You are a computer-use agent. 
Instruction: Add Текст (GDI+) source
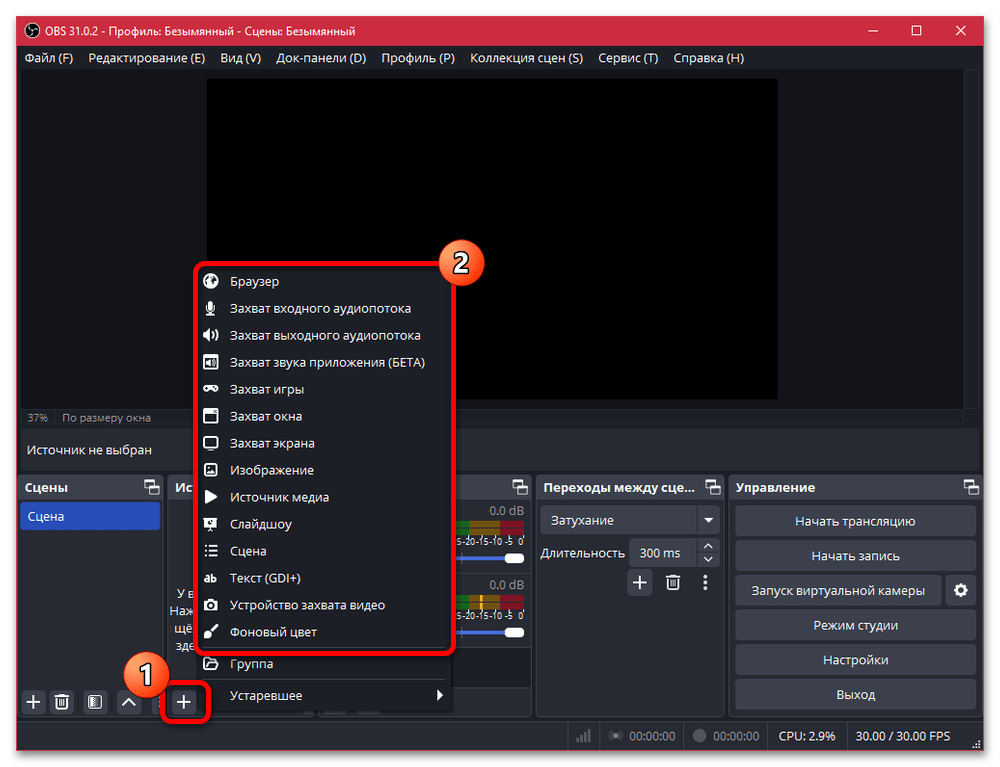323,578
